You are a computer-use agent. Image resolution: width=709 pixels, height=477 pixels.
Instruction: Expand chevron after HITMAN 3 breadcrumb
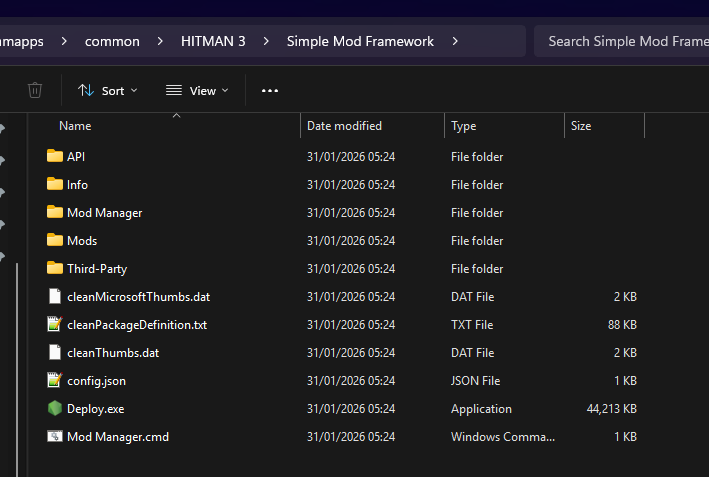267,41
